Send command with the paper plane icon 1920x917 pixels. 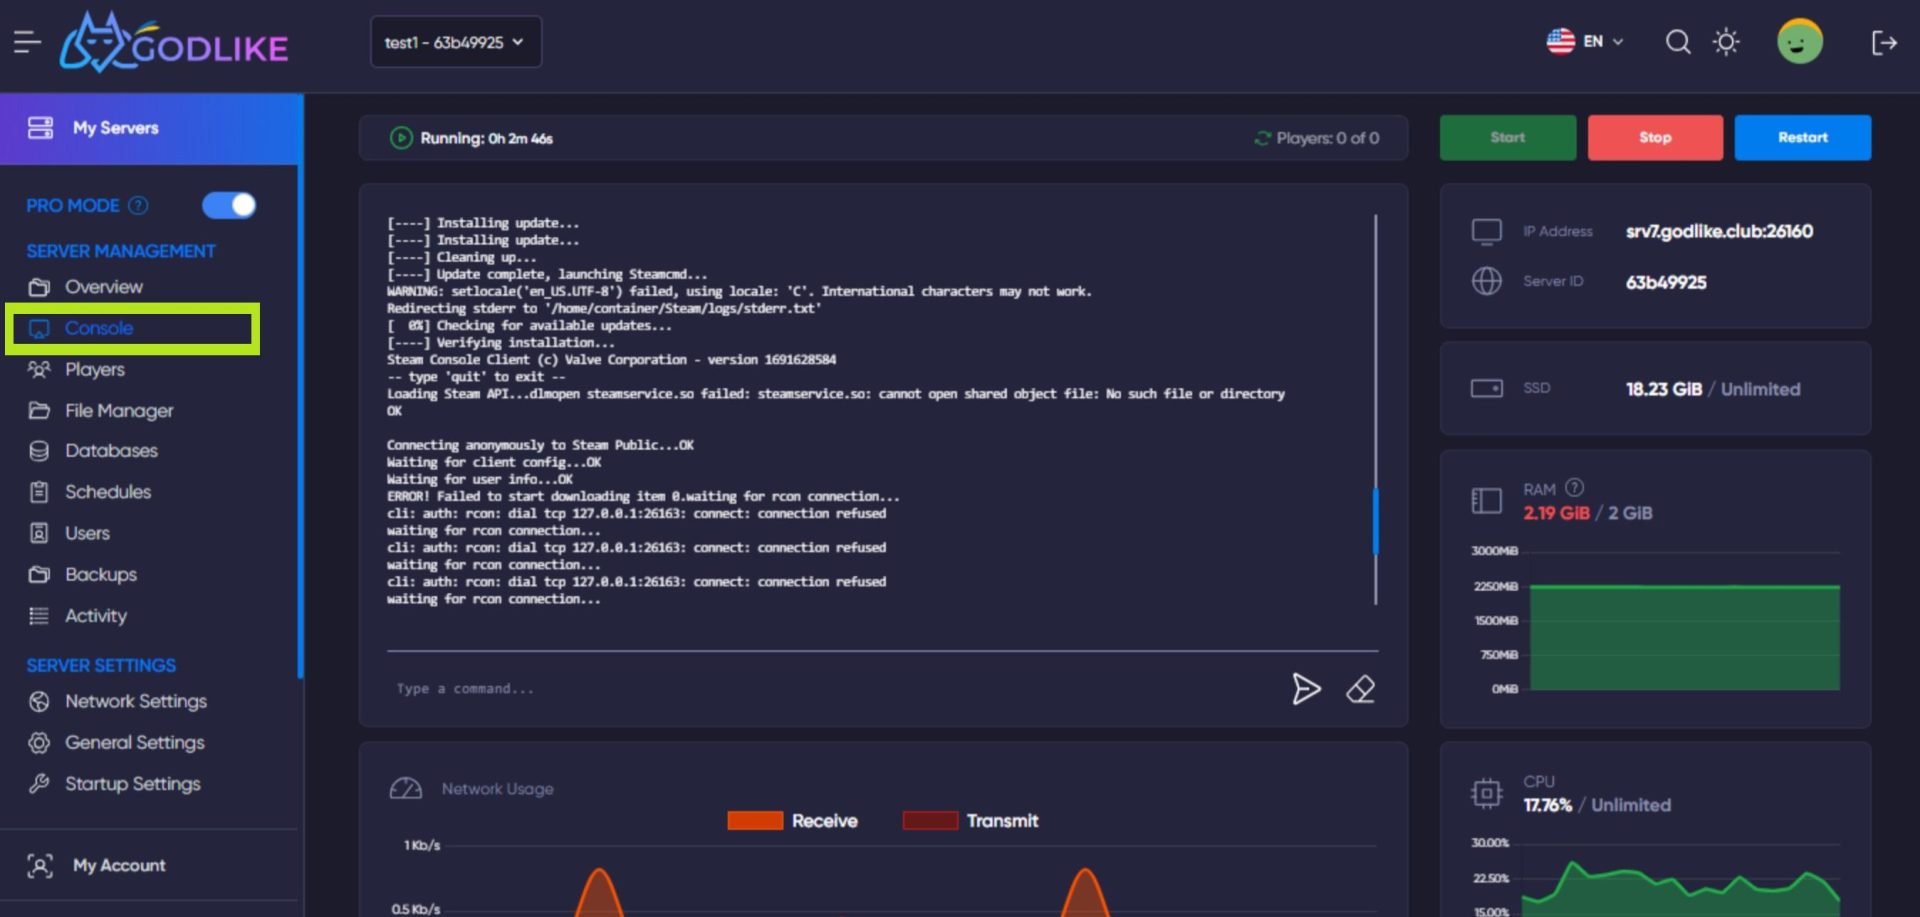(x=1306, y=689)
